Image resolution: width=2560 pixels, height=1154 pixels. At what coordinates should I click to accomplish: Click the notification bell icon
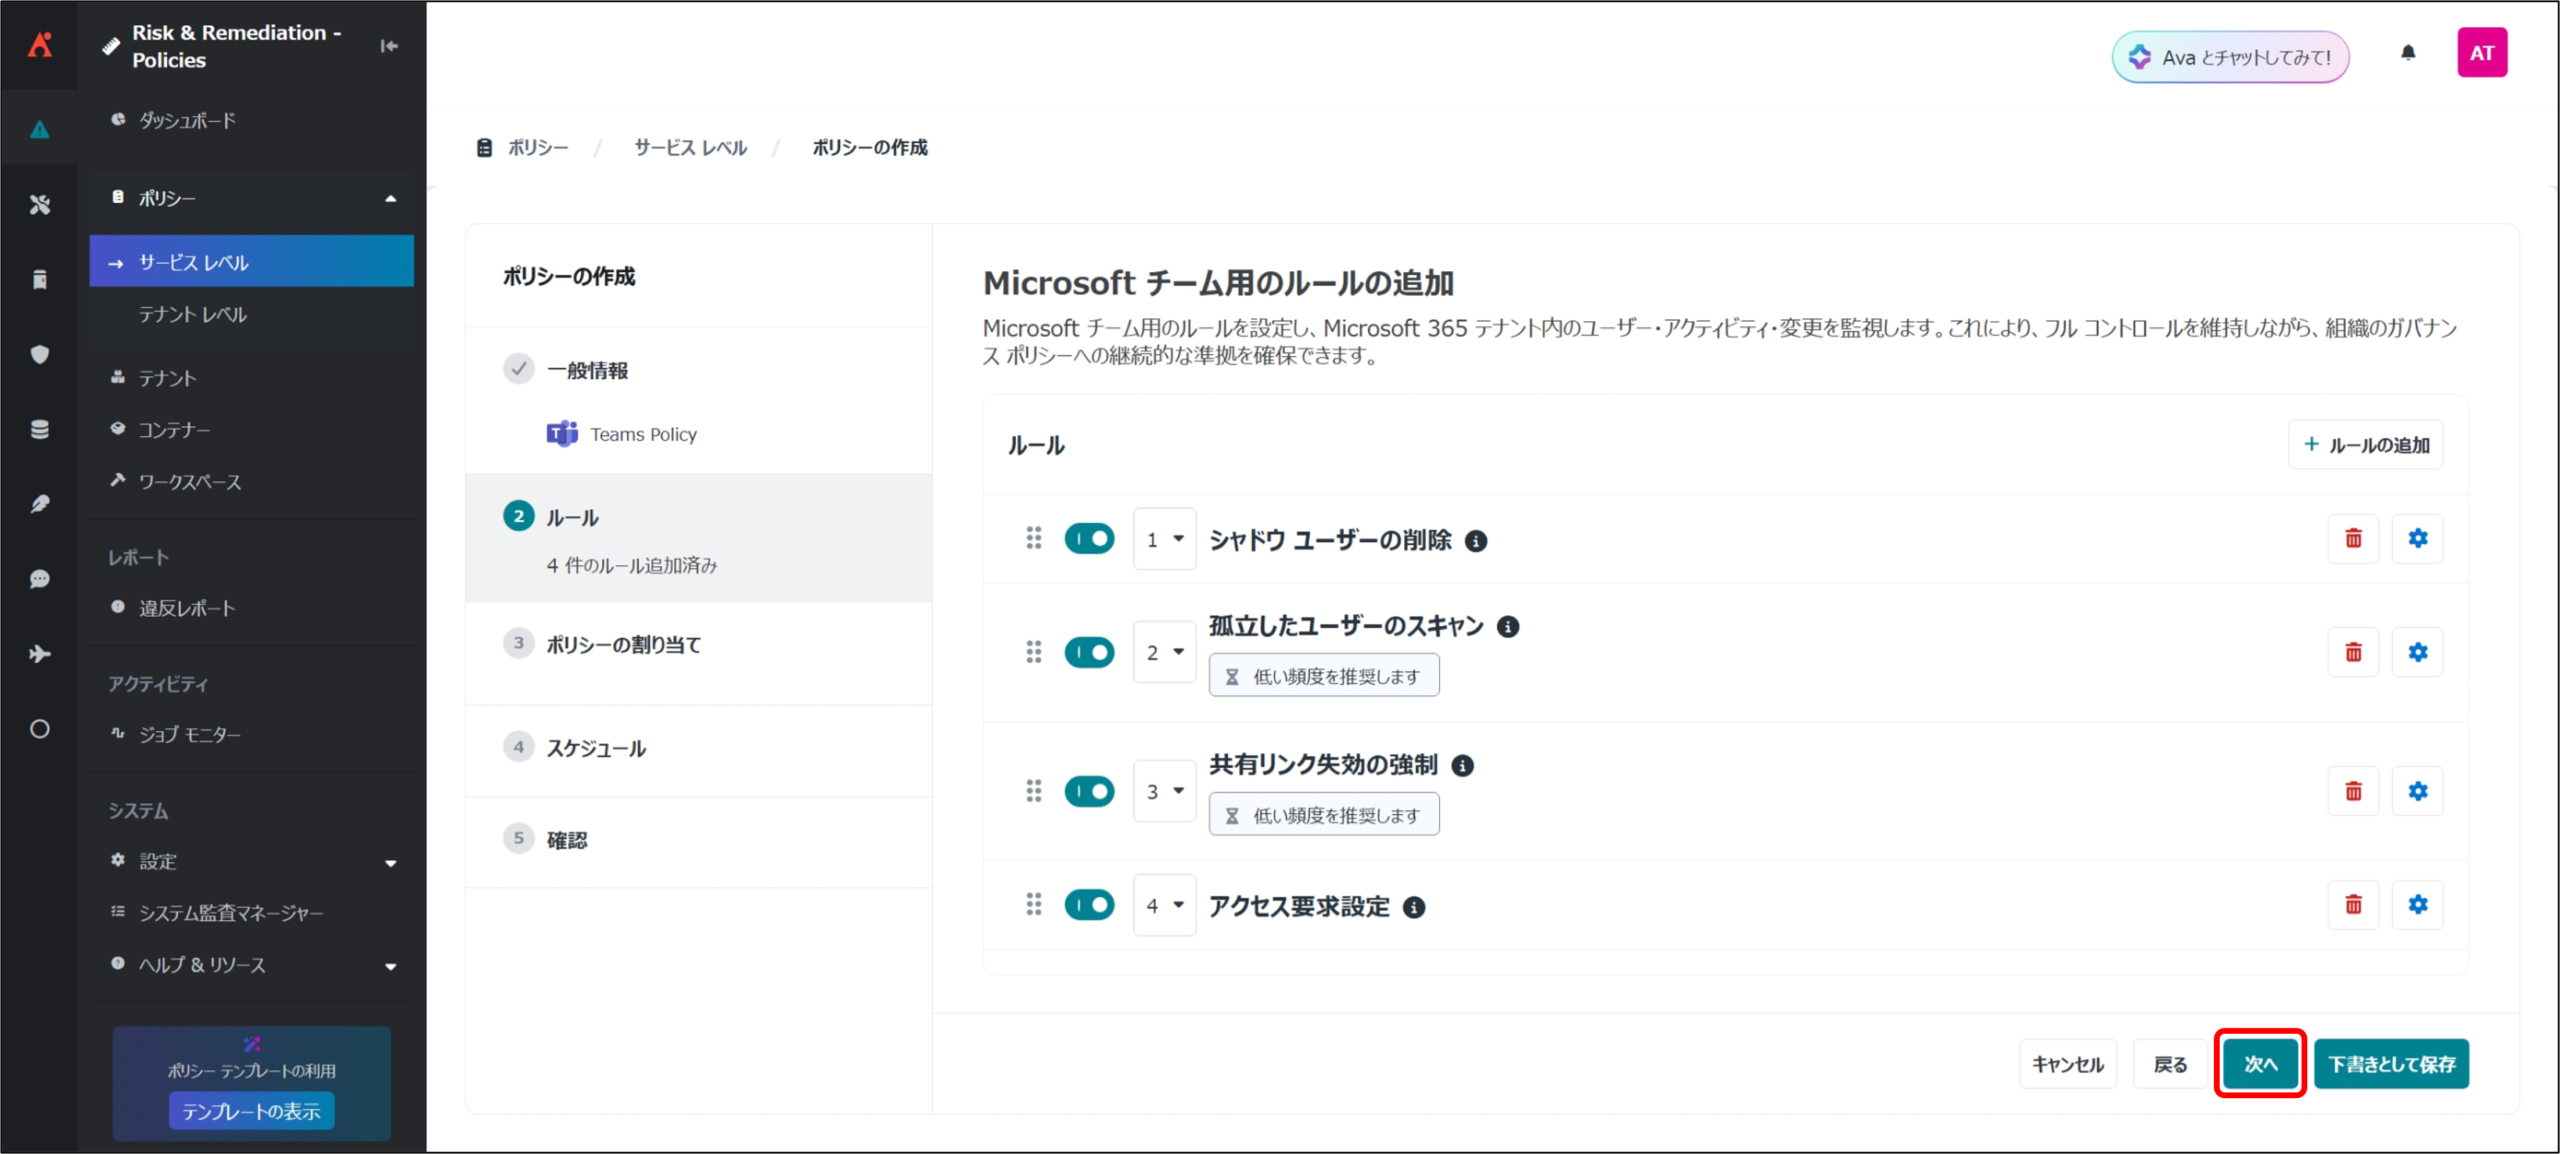[2408, 54]
